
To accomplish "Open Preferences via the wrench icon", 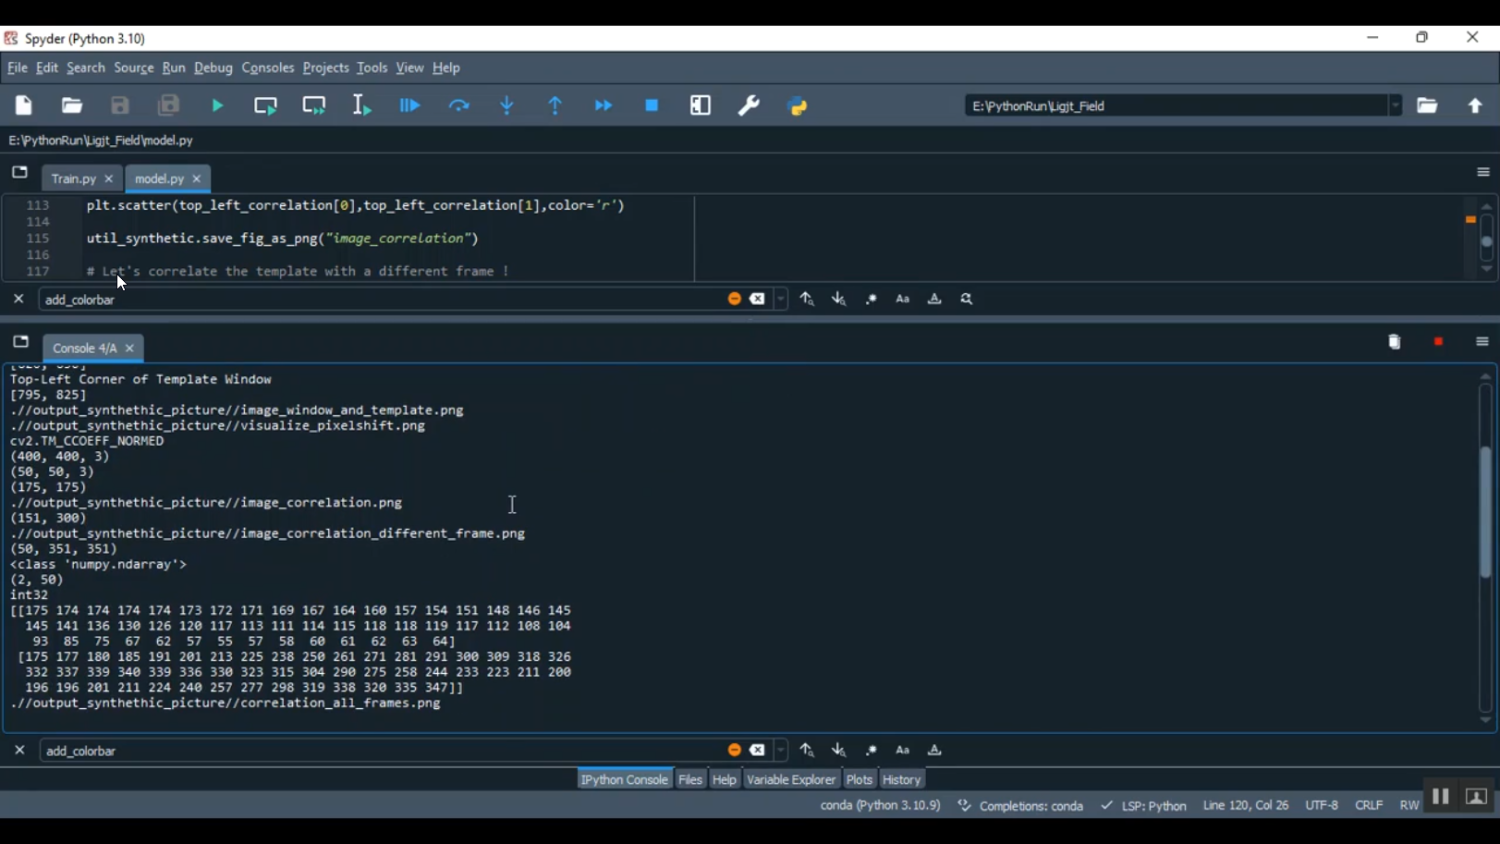I will point(749,106).
